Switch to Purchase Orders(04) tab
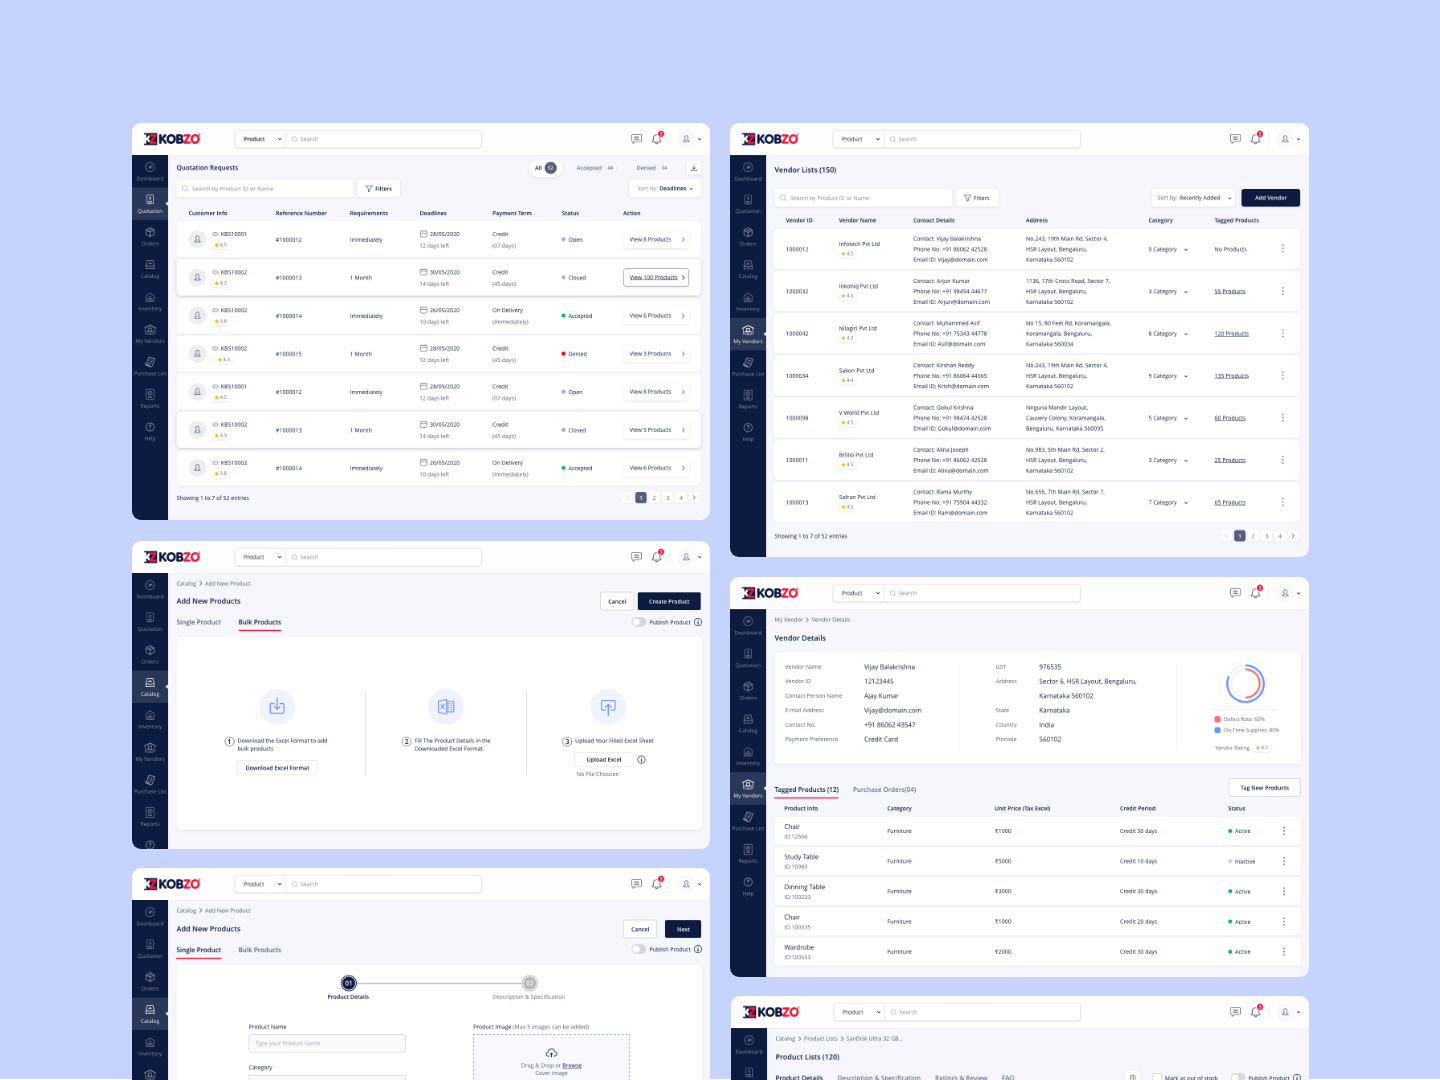This screenshot has width=1440, height=1080. (x=884, y=790)
